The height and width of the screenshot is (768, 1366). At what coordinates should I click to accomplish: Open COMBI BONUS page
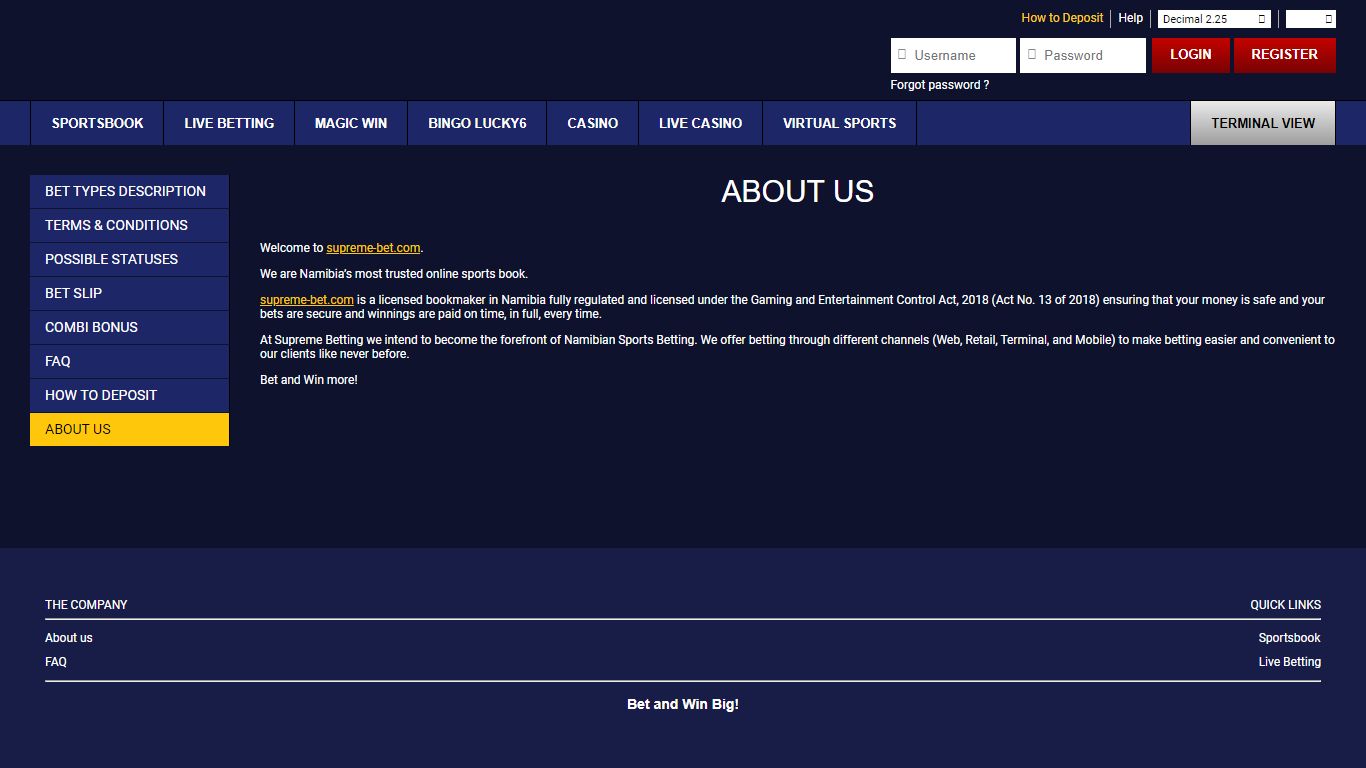[129, 327]
